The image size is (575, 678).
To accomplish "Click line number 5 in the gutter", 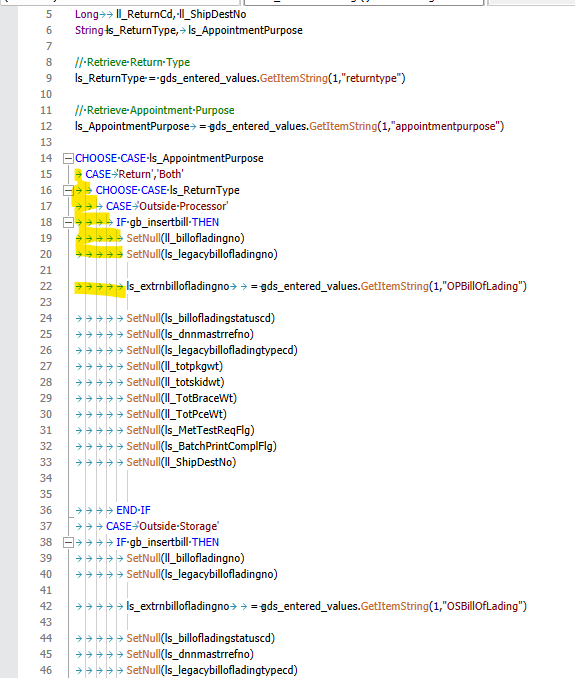I will click(x=49, y=14).
